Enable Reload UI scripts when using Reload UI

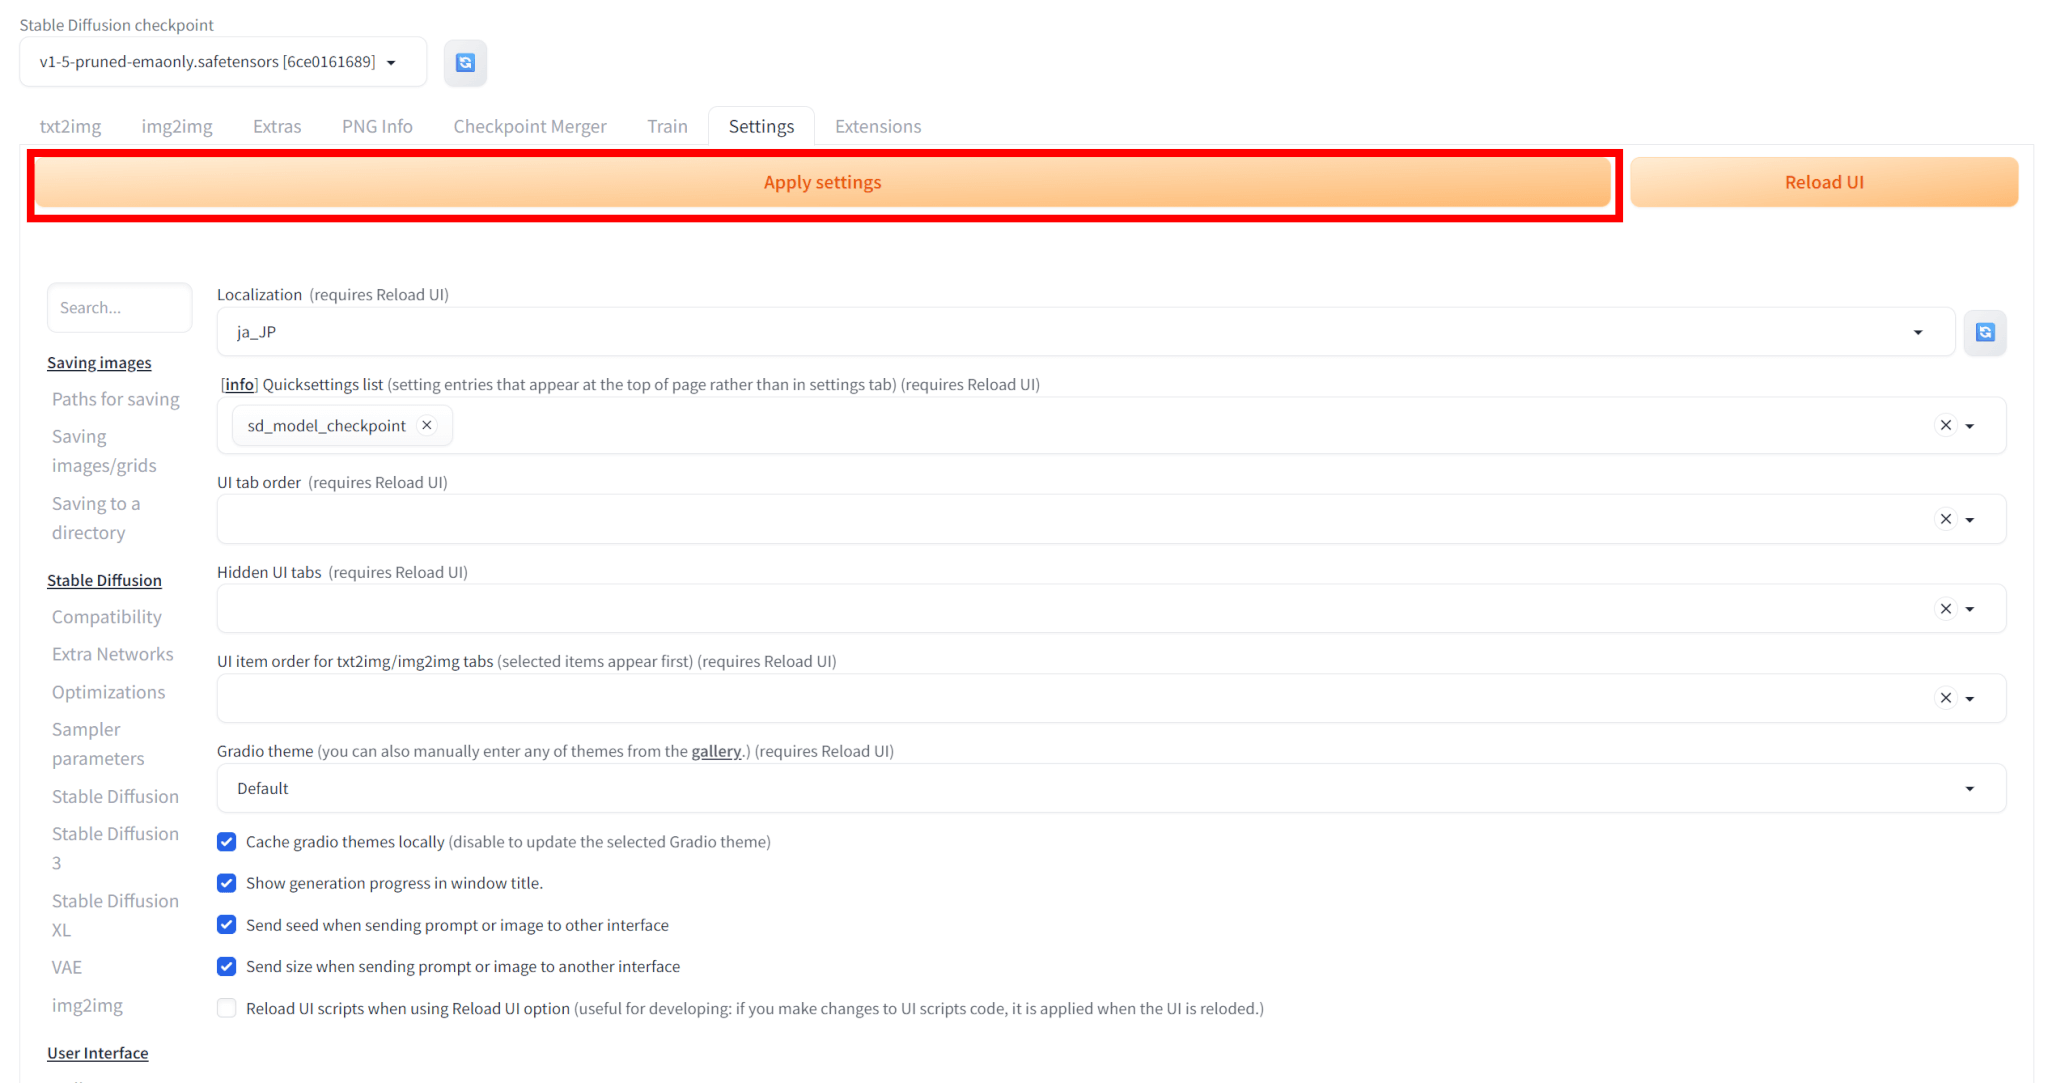coord(227,1008)
